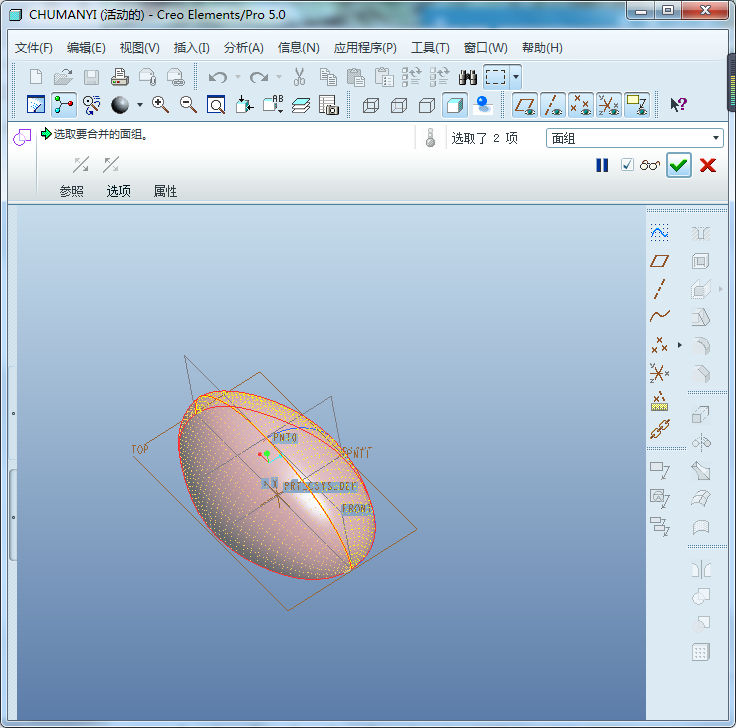Click the Reorient view icon

[244, 105]
